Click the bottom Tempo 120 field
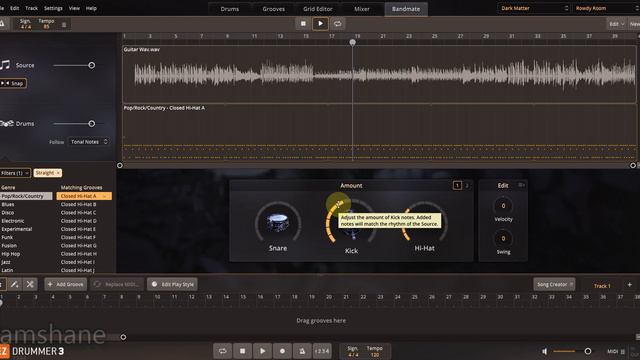 point(374,351)
